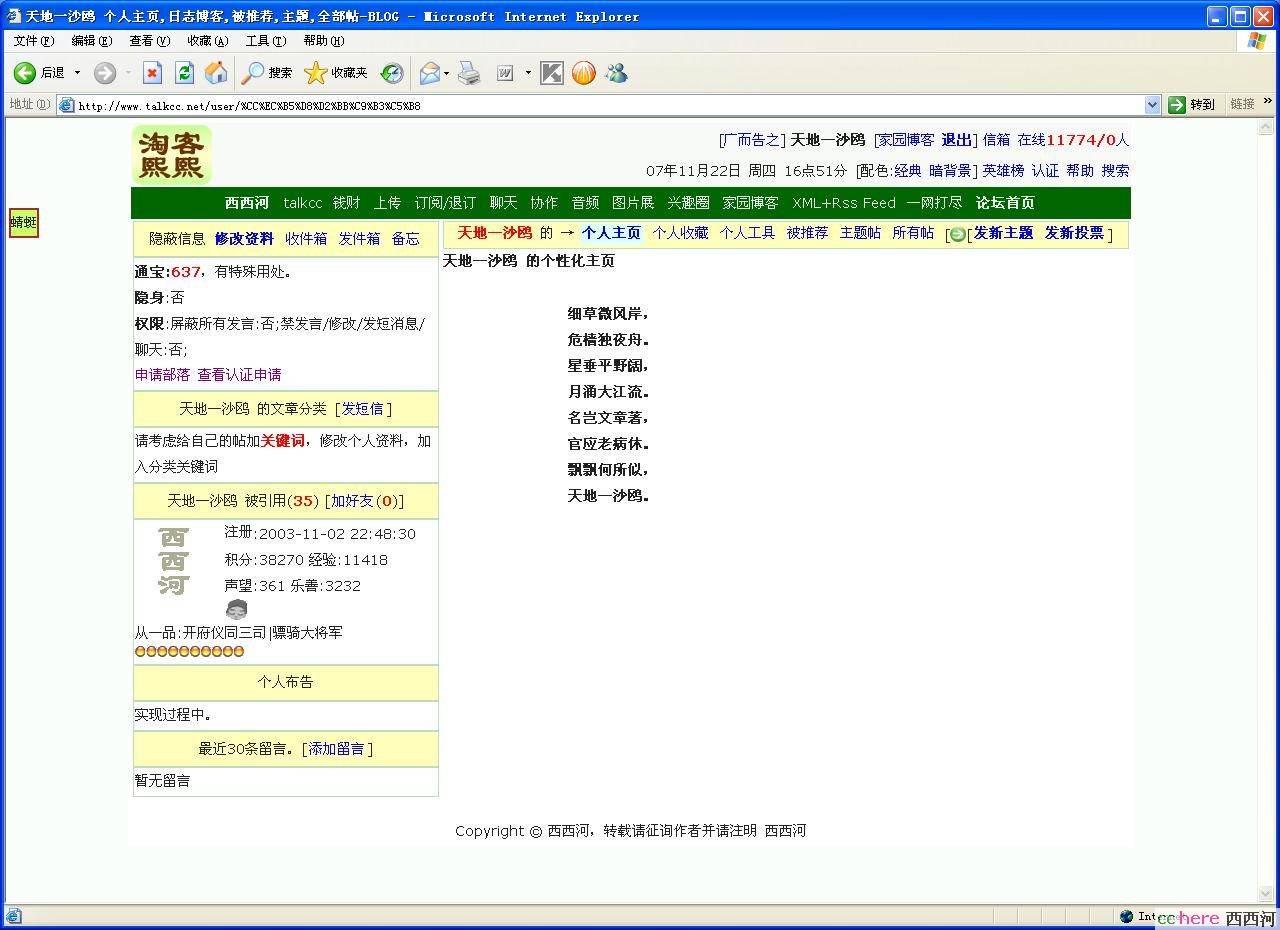Screen dimensions: 1280x930
Task: Open the Forward button history dropdown arrow
Action: click(x=128, y=73)
